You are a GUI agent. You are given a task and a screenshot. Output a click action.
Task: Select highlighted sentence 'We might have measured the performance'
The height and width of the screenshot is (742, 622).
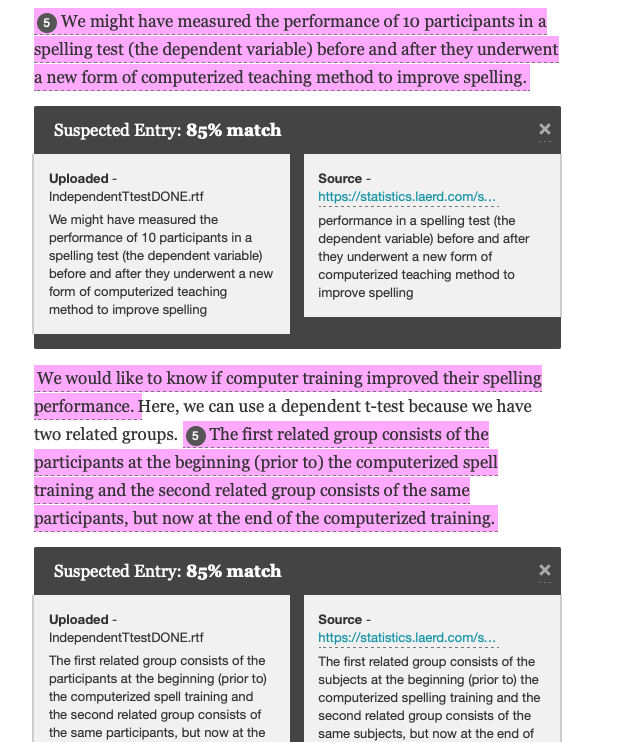pyautogui.click(x=295, y=49)
